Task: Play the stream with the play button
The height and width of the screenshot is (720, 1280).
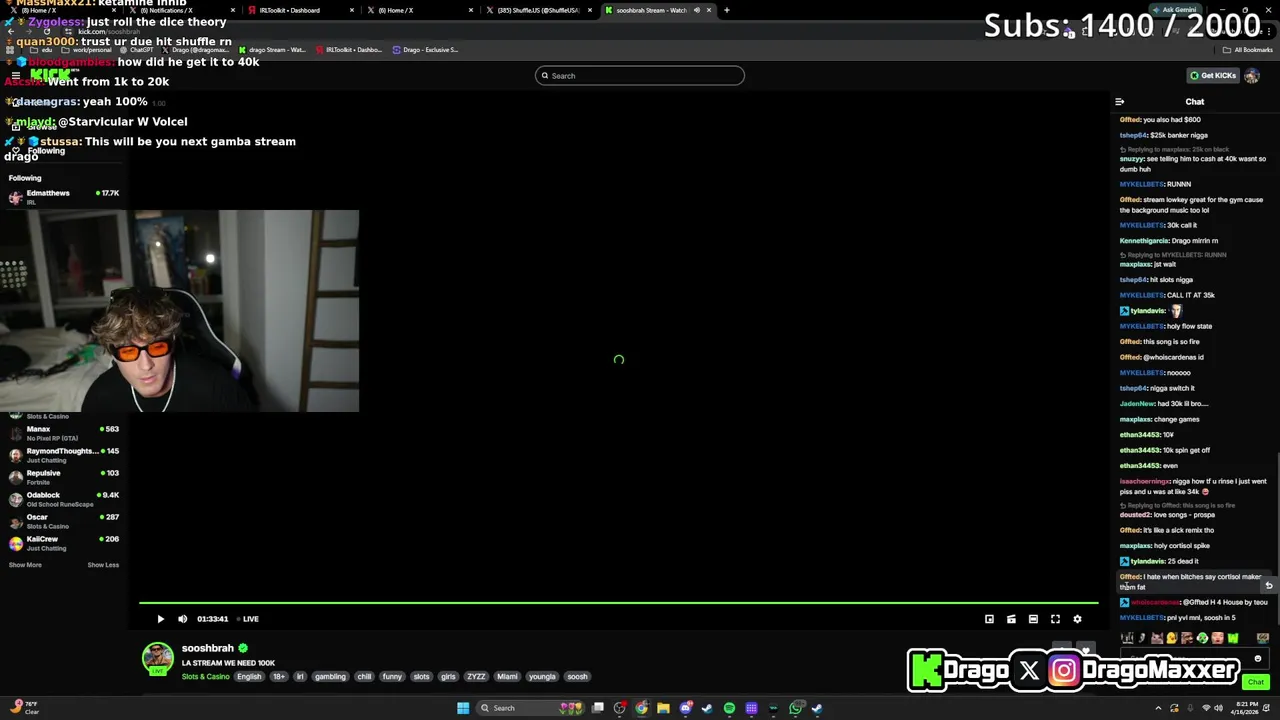Action: click(160, 619)
